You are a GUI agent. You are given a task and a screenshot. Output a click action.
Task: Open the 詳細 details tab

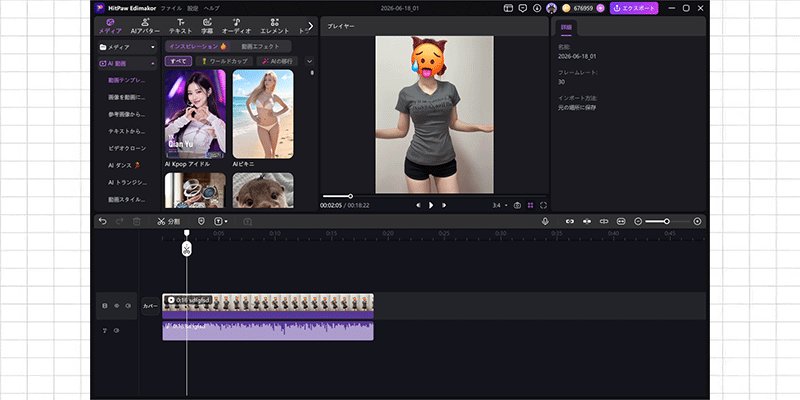pos(566,27)
